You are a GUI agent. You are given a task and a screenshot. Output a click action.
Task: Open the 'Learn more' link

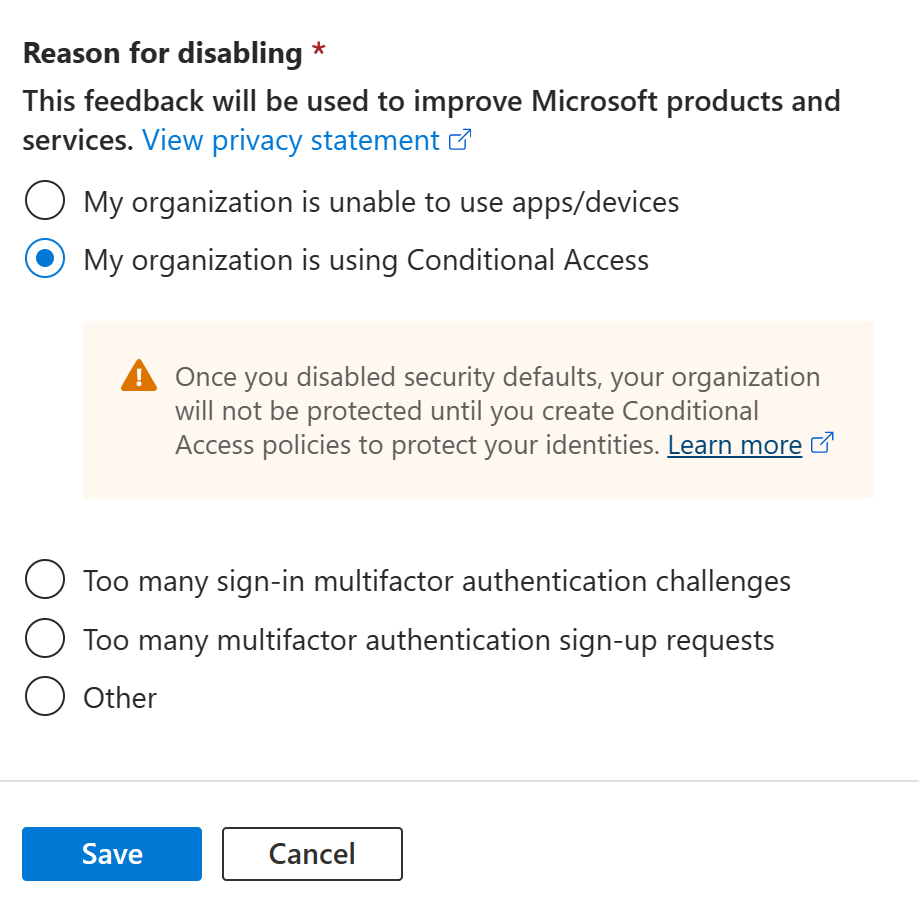click(735, 444)
